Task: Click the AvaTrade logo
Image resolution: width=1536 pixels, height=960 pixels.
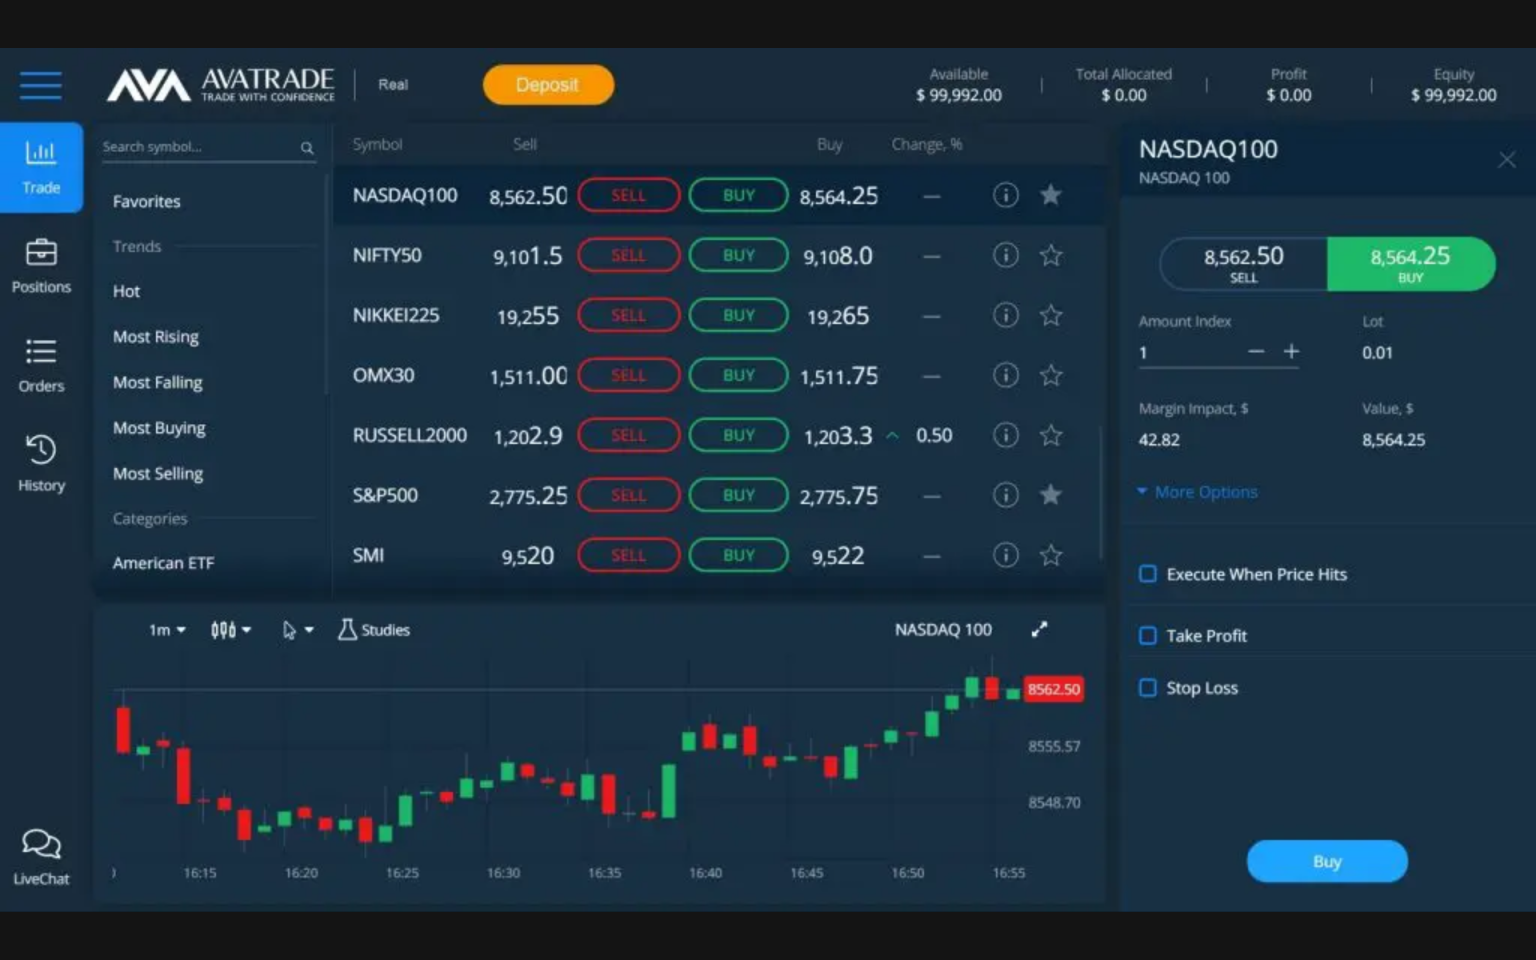Action: click(221, 85)
